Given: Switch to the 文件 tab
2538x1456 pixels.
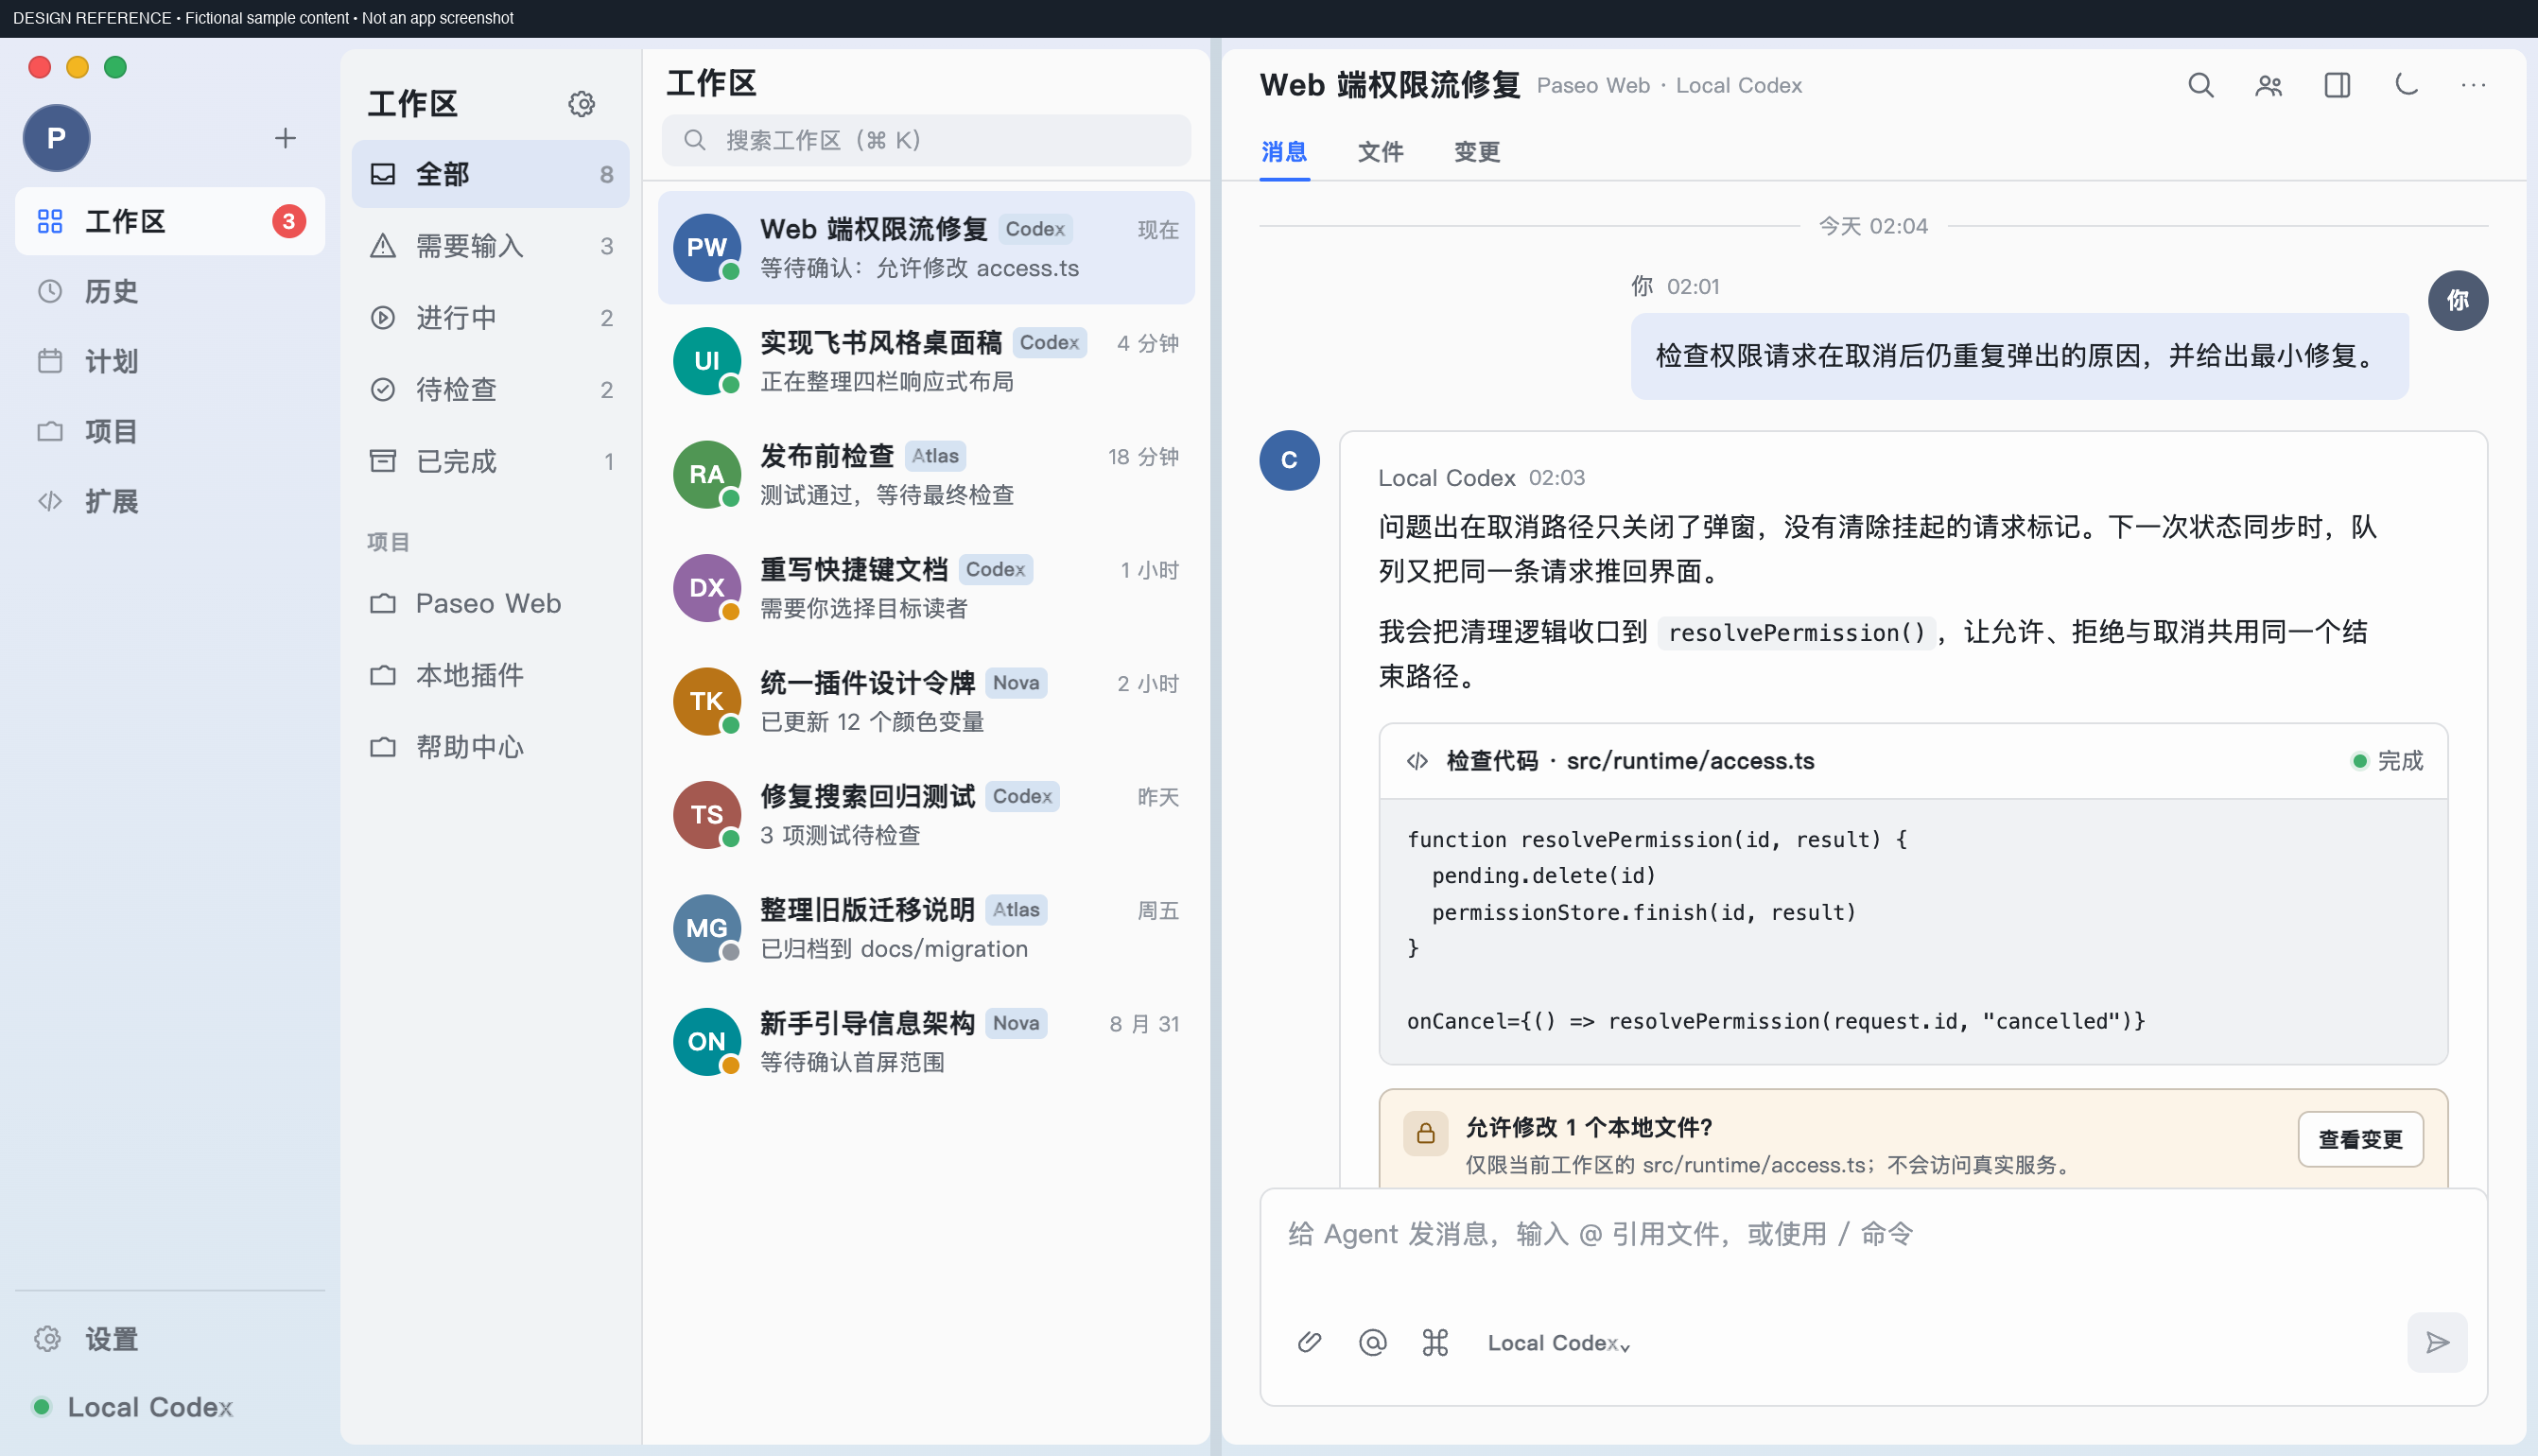Looking at the screenshot, I should click(x=1380, y=152).
